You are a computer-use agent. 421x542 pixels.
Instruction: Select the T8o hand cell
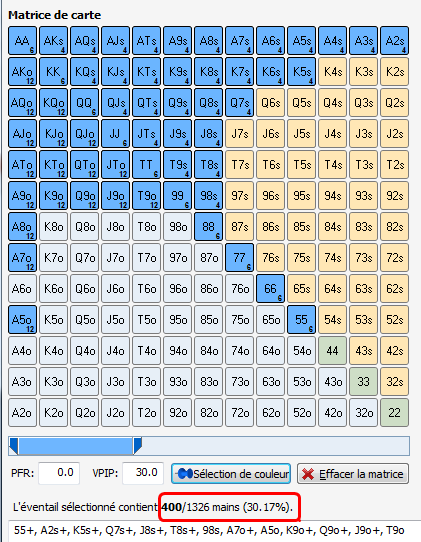[147, 227]
